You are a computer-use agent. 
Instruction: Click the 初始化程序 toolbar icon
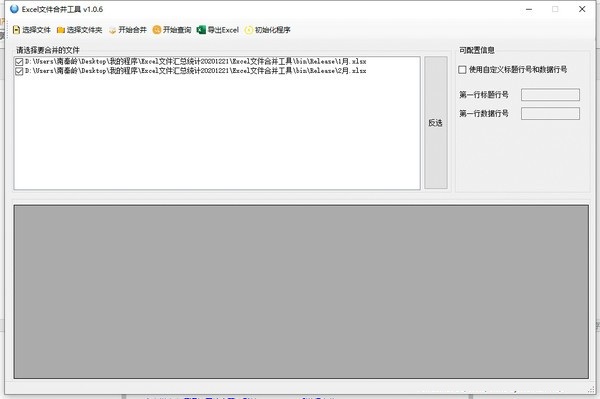coord(249,30)
